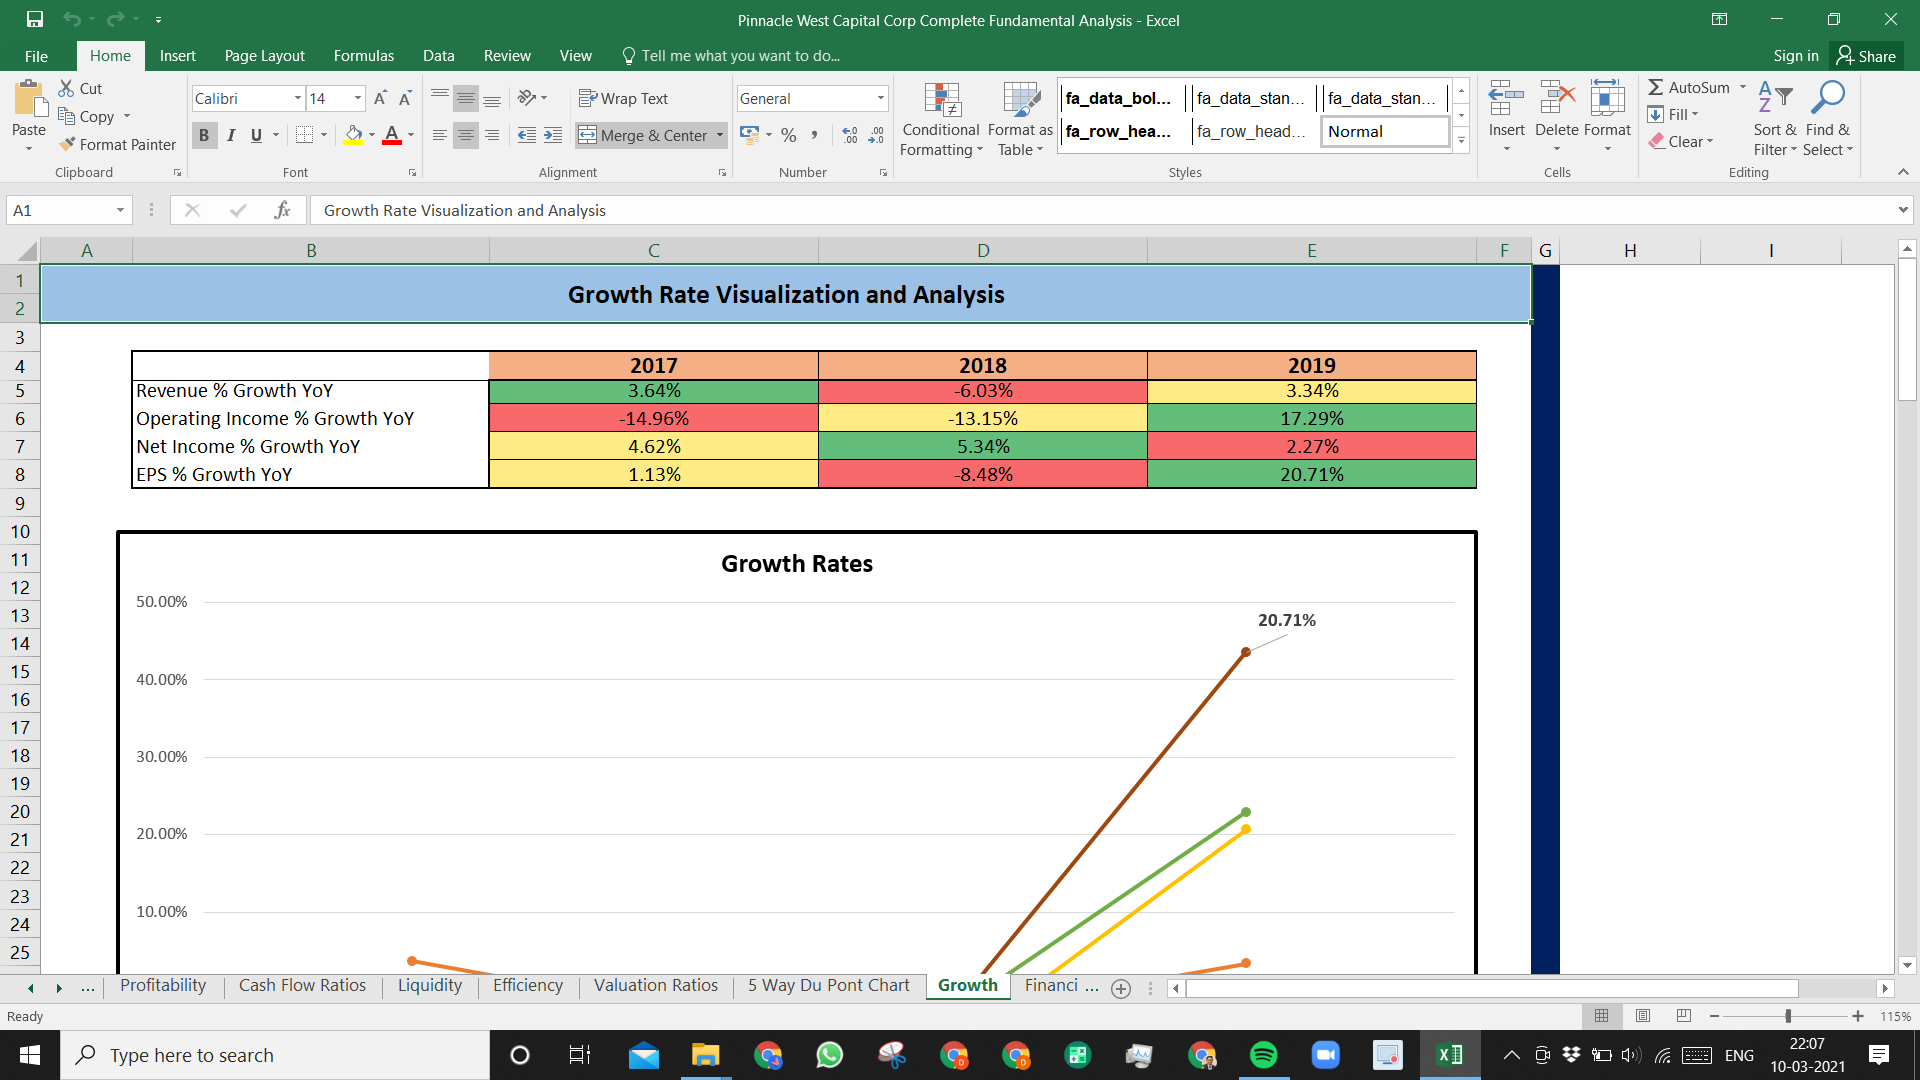Image resolution: width=1920 pixels, height=1080 pixels.
Task: Toggle Merge & Center
Action: (x=643, y=135)
